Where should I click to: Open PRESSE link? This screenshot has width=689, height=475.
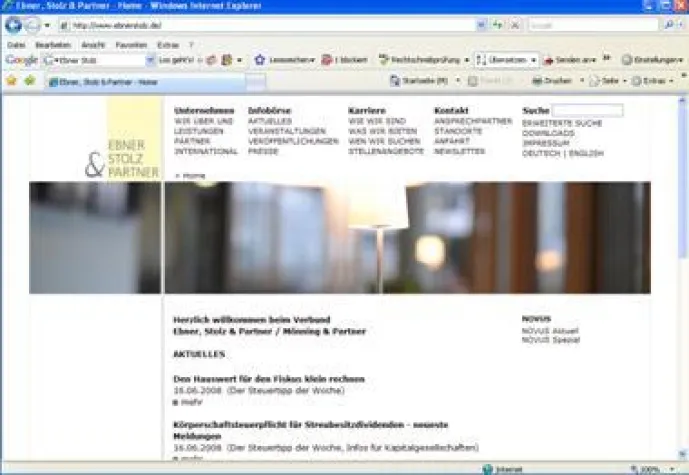(263, 152)
